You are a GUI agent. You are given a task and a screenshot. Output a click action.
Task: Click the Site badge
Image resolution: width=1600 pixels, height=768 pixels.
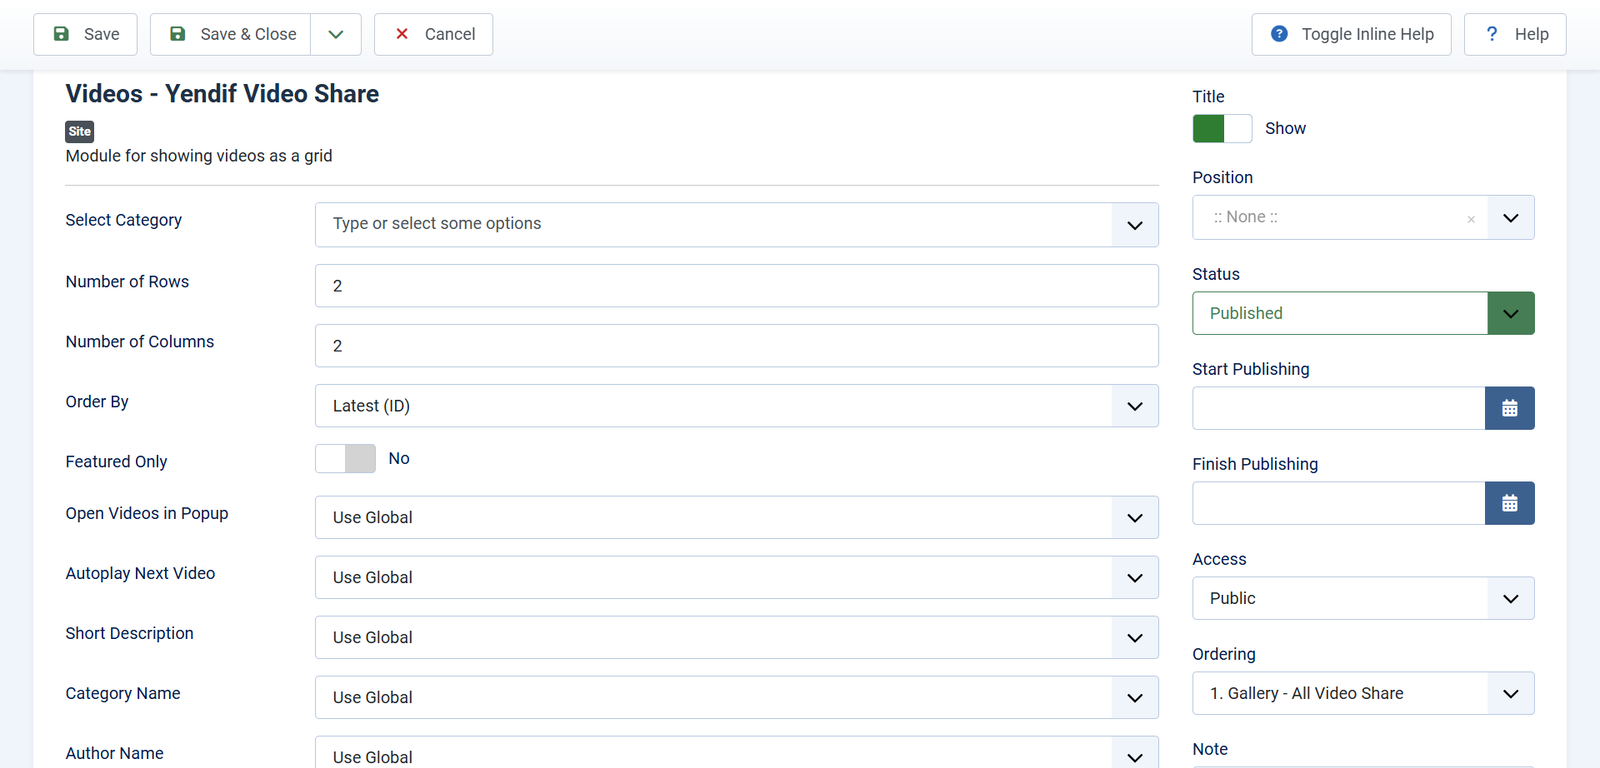(x=80, y=131)
